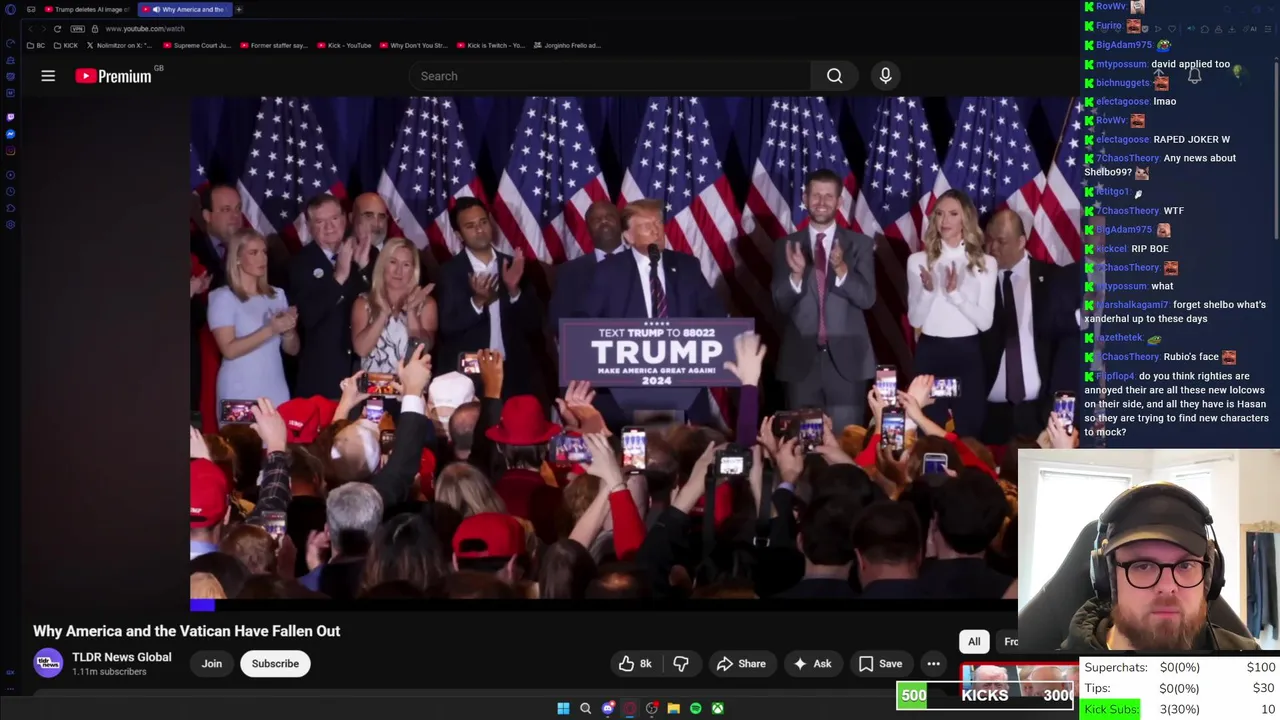Subscribe to TLDR News Global
Viewport: 1280px width, 720px height.
(x=275, y=663)
